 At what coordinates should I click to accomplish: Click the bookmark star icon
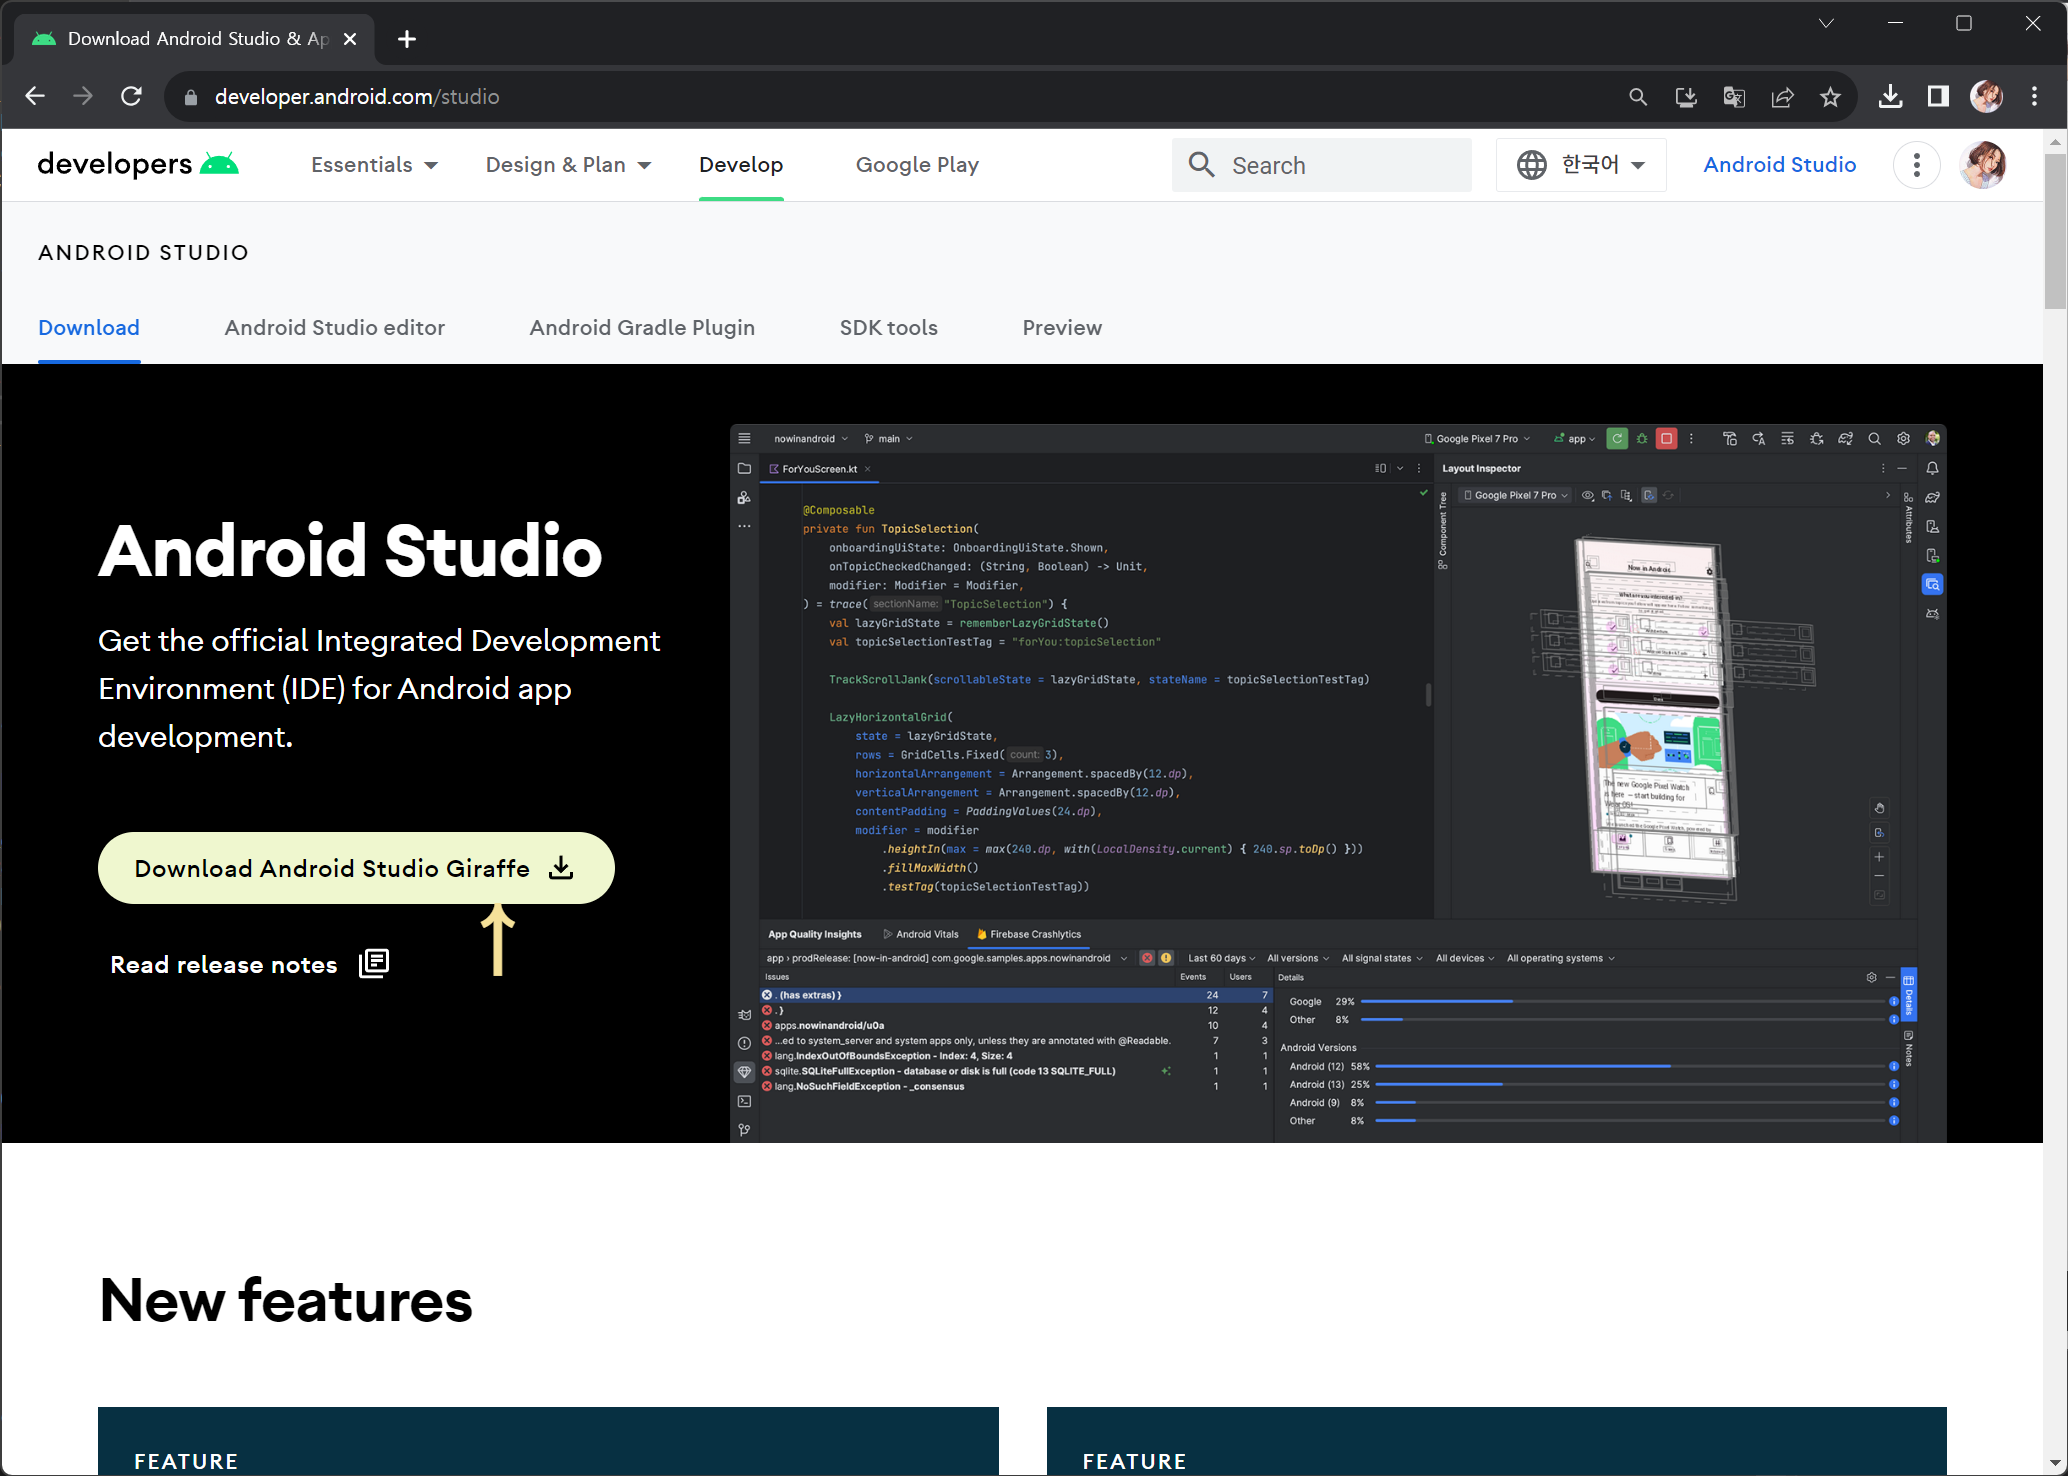pyautogui.click(x=1830, y=97)
